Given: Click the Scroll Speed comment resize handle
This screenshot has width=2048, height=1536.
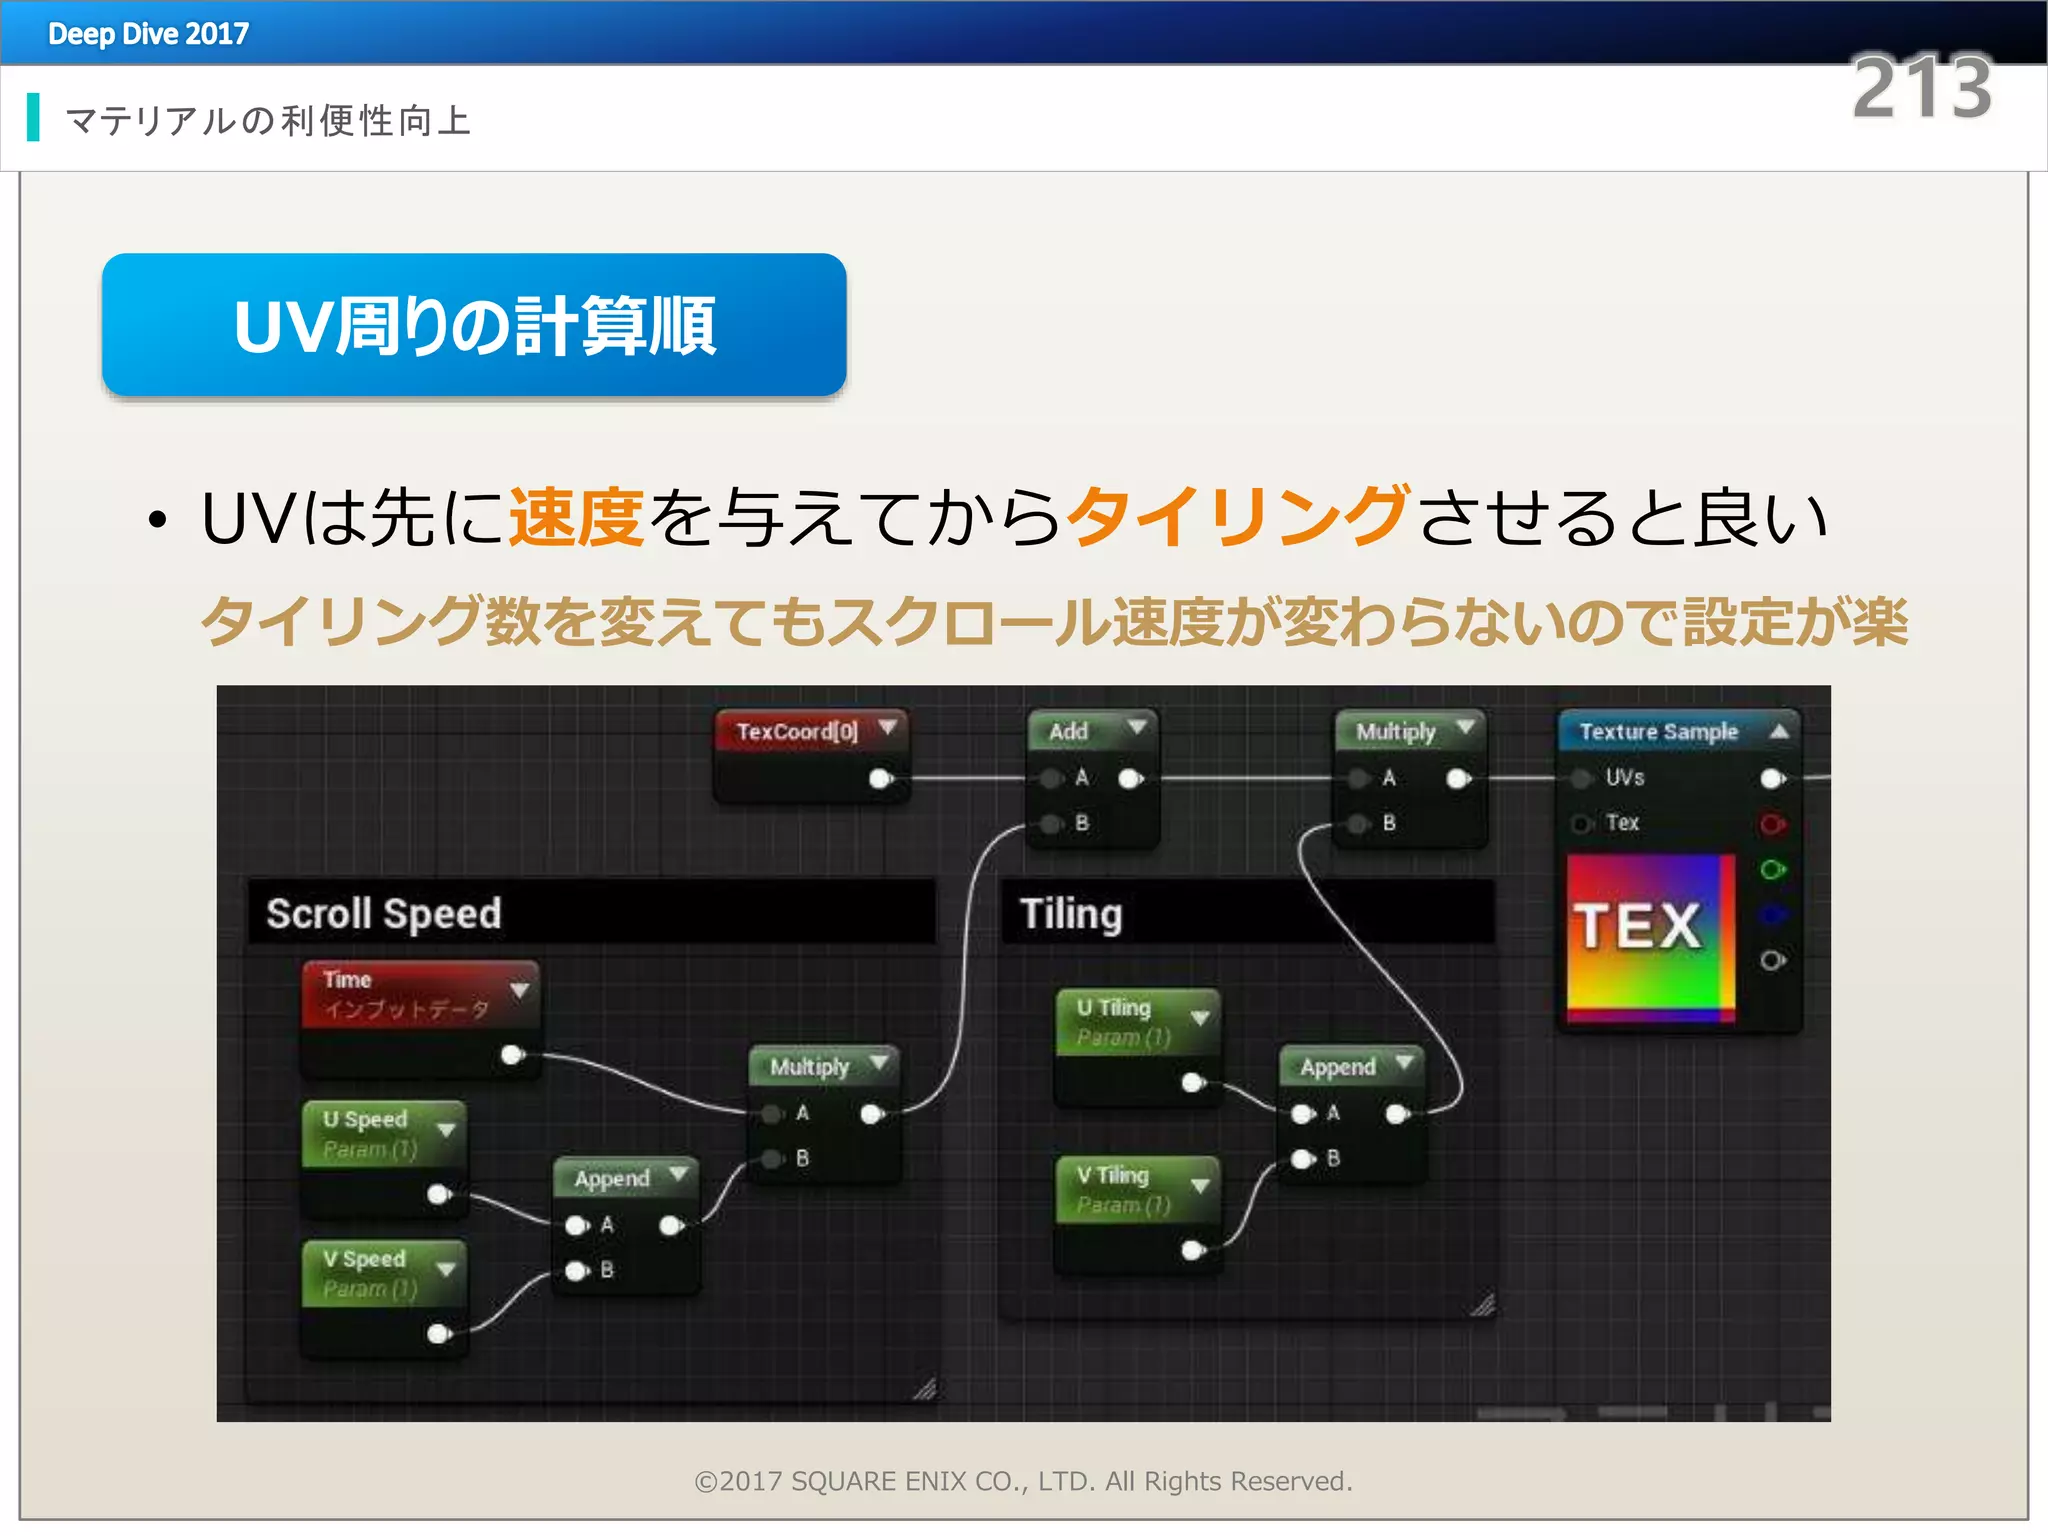Looking at the screenshot, I should (925, 1388).
